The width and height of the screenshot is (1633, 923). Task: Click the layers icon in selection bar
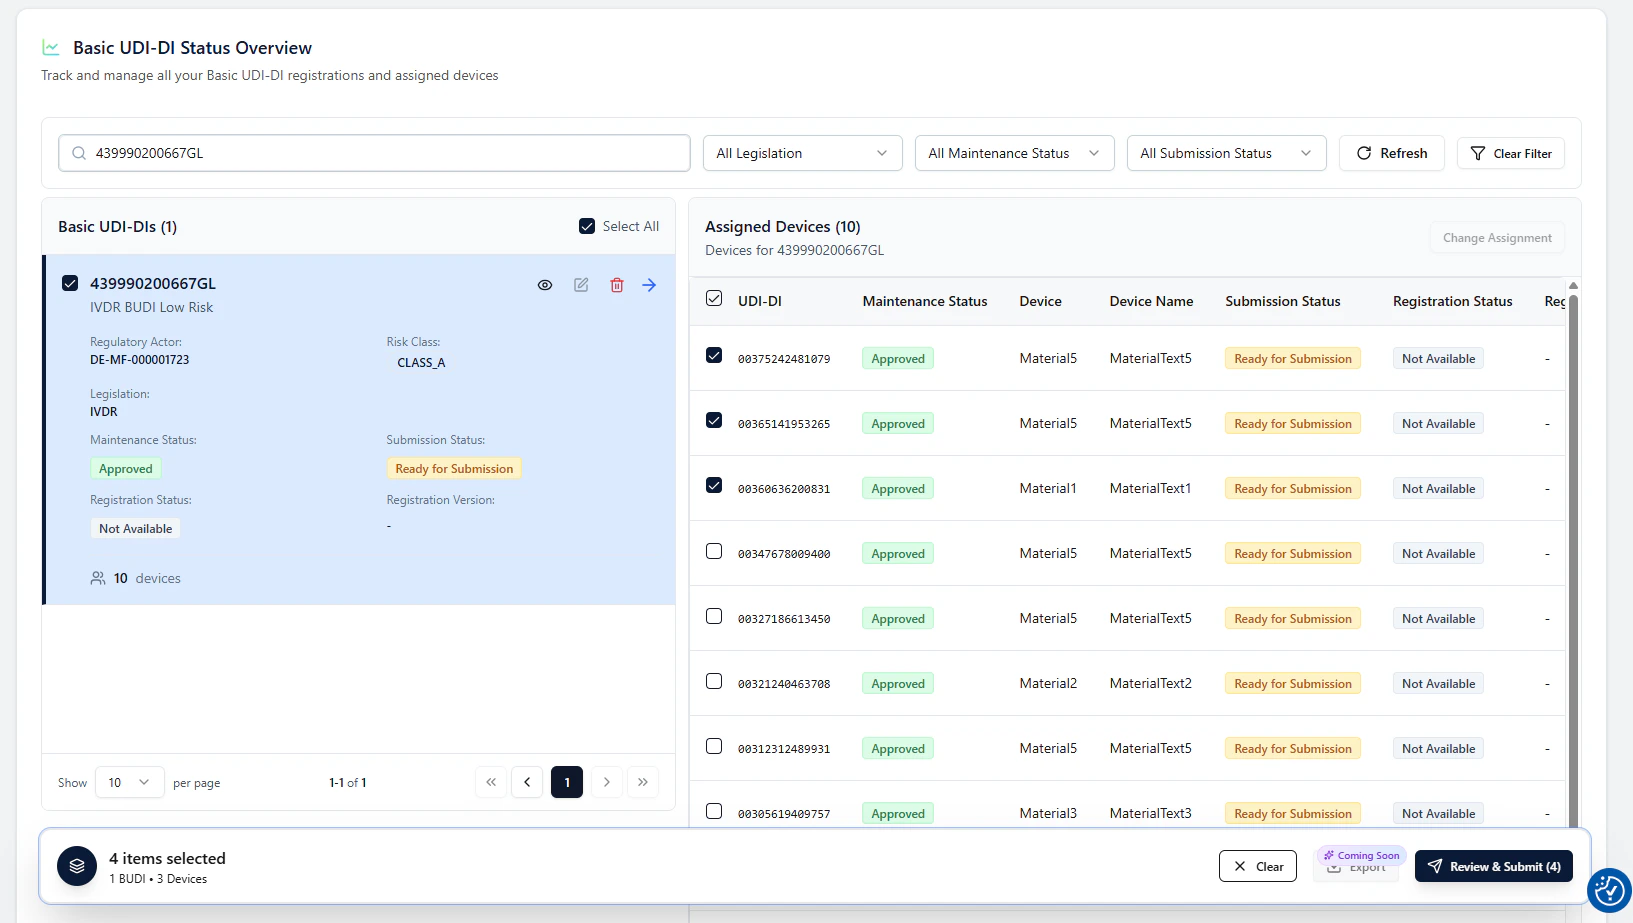(77, 866)
